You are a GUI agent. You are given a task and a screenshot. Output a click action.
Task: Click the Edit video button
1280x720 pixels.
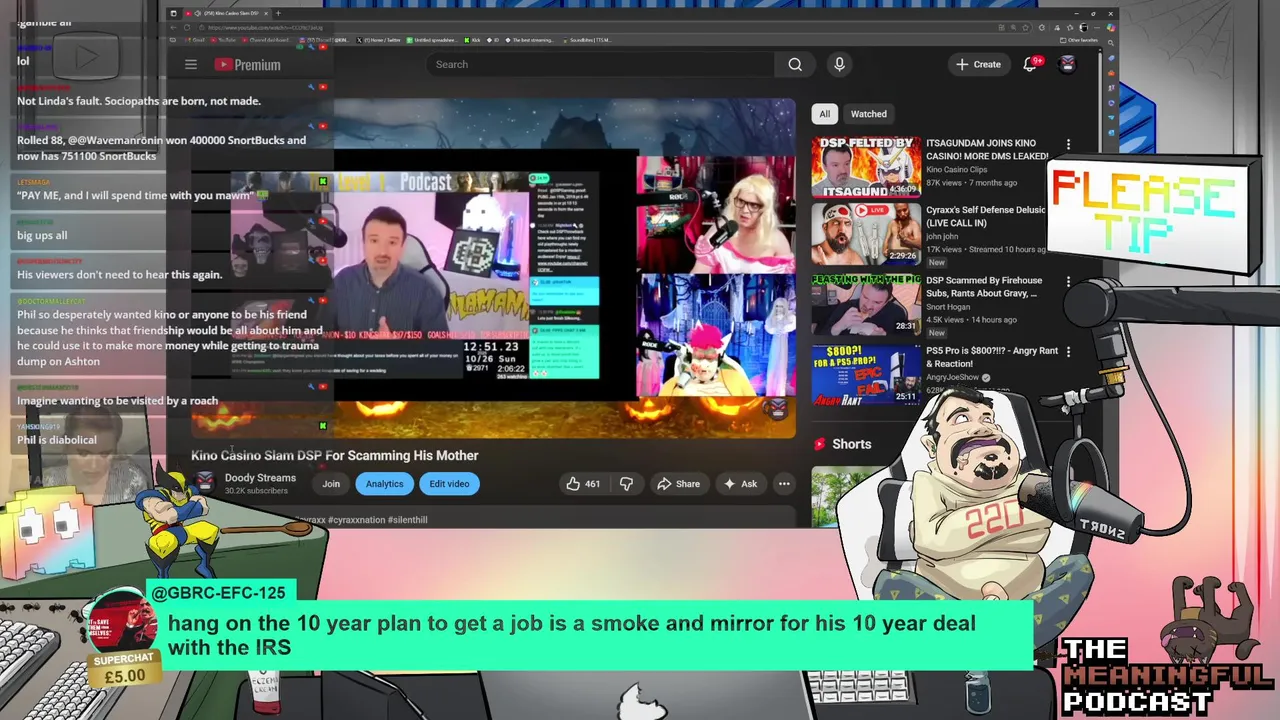click(x=449, y=484)
